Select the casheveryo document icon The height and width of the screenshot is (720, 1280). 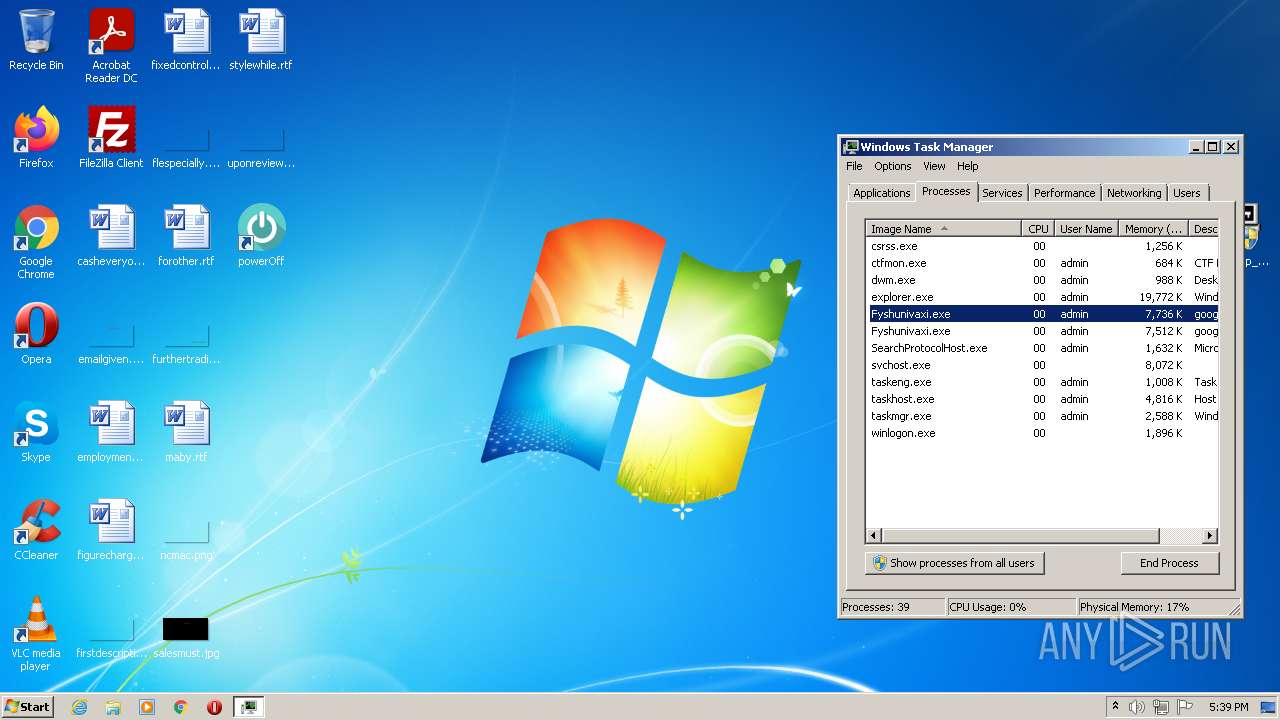[x=111, y=236]
